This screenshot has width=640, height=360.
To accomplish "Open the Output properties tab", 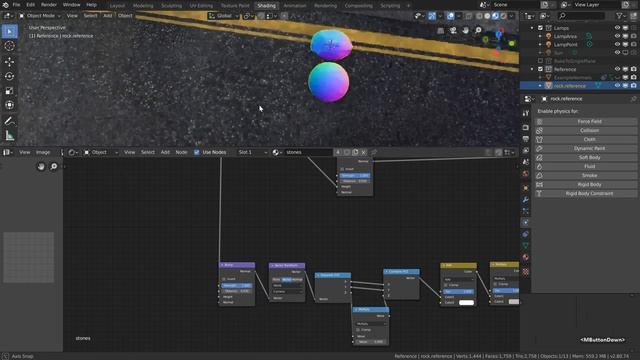I will 526,139.
